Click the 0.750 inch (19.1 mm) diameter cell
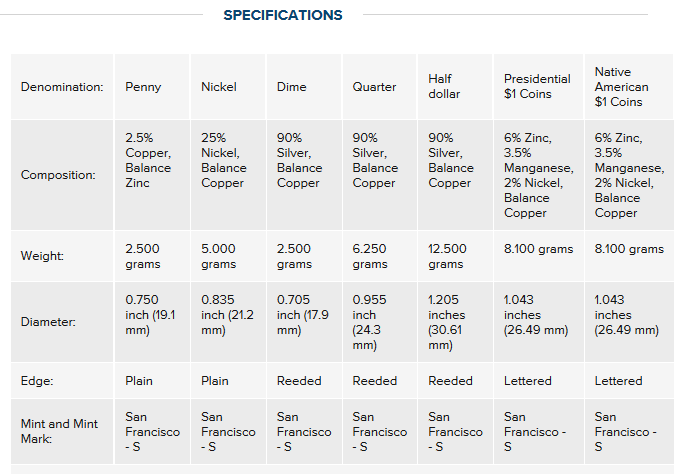Image resolution: width=686 pixels, height=474 pixels. (150, 315)
